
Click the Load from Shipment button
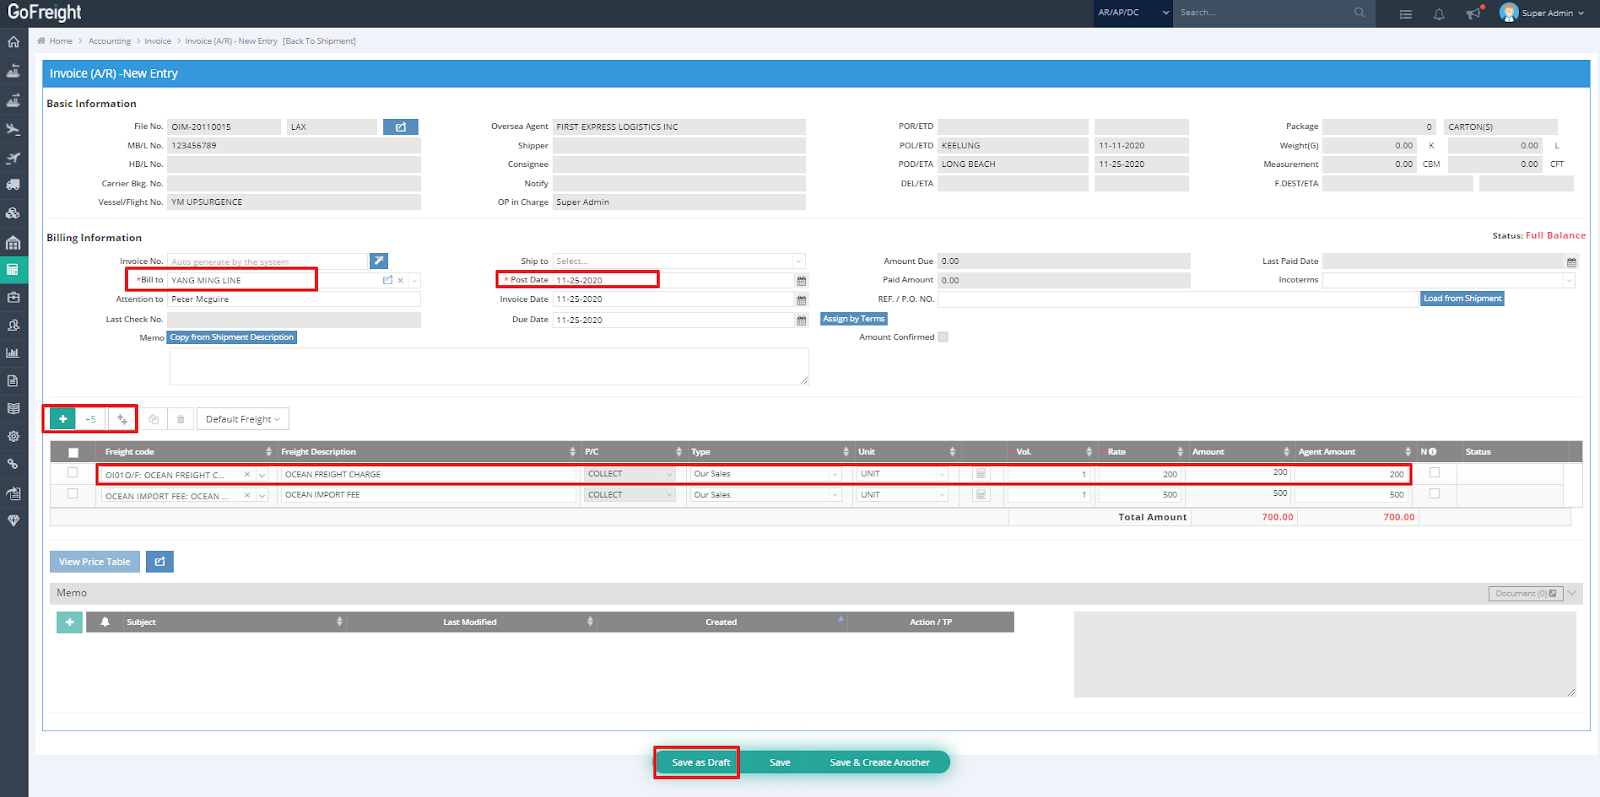[x=1462, y=299]
